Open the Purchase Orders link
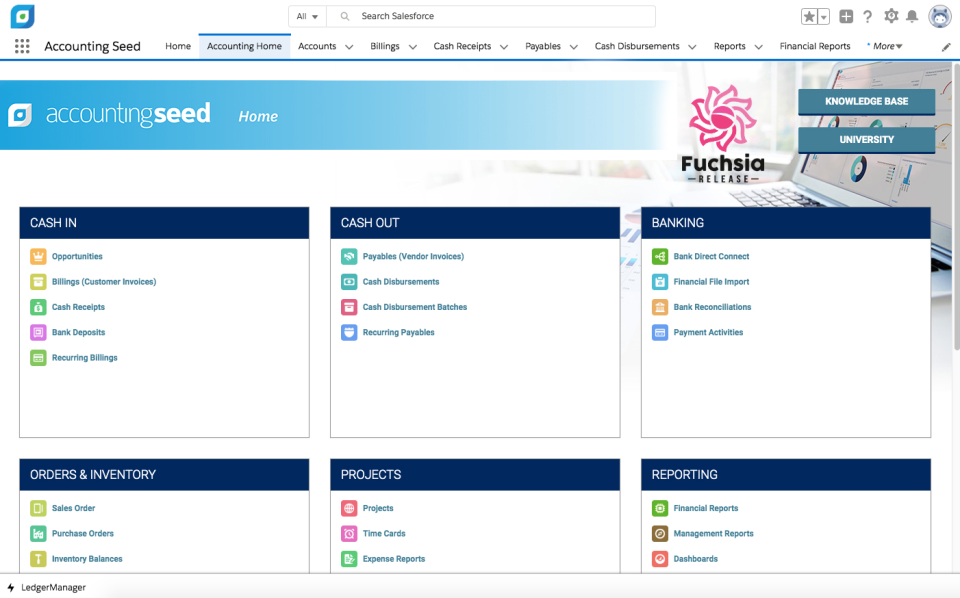 (83, 534)
